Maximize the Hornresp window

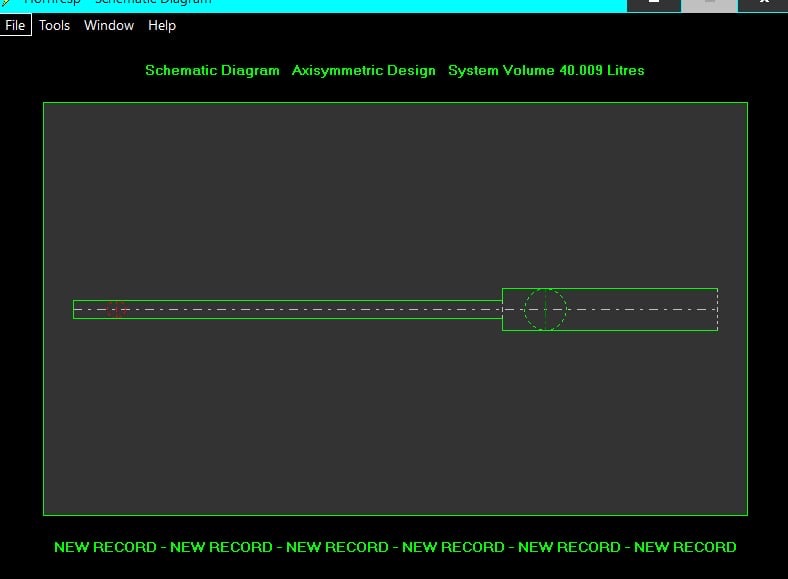click(709, 5)
